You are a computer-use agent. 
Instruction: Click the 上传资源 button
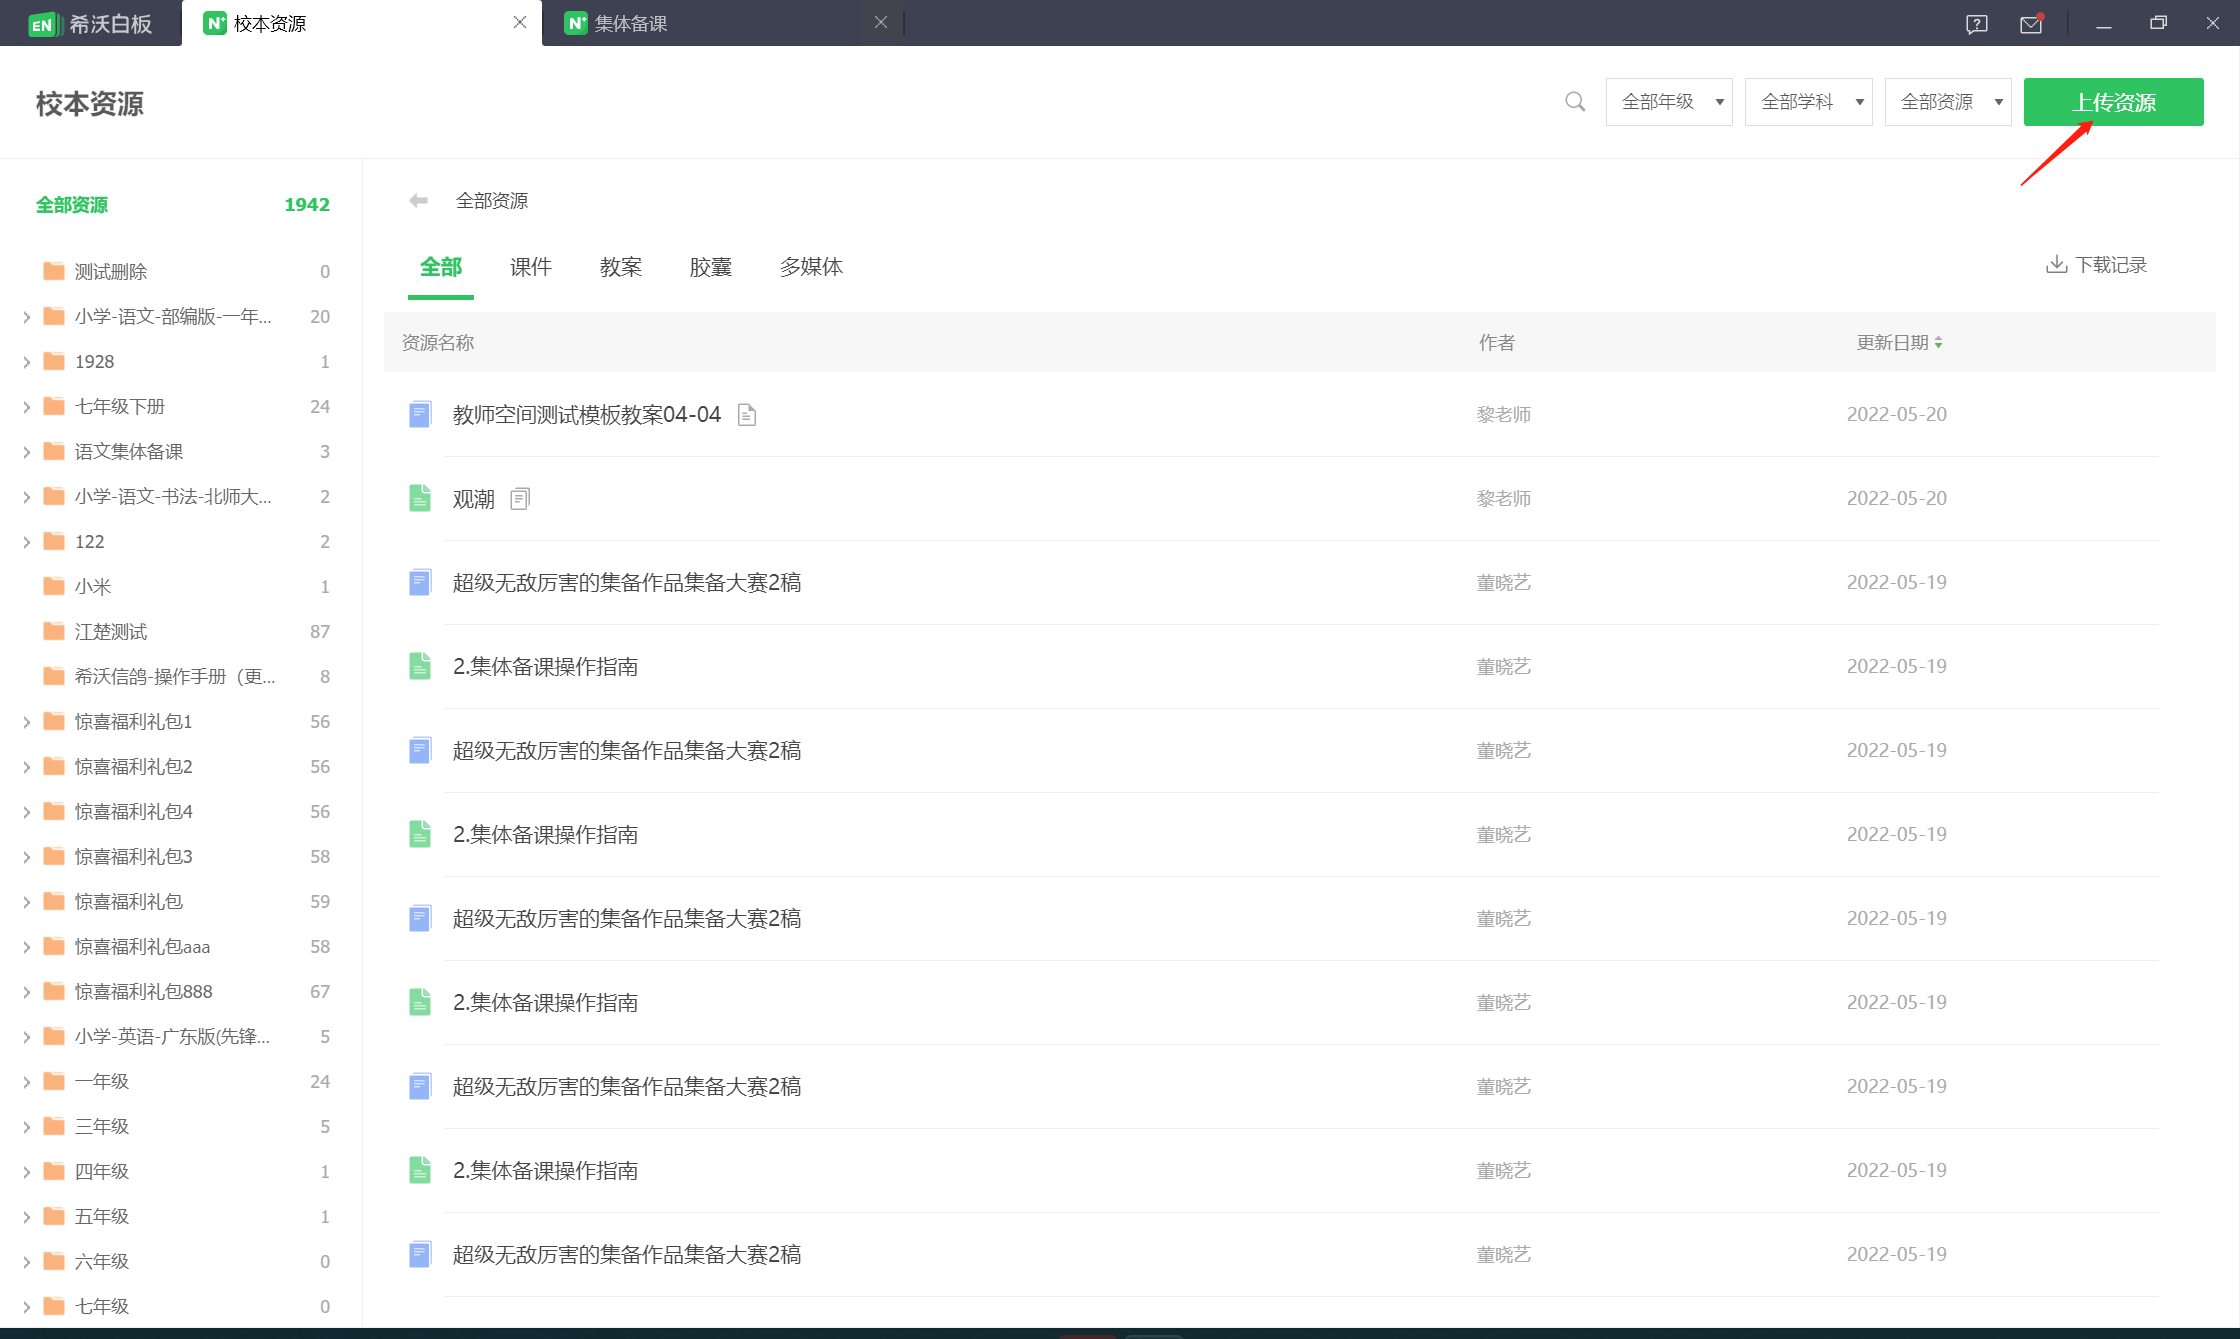pyautogui.click(x=2114, y=102)
